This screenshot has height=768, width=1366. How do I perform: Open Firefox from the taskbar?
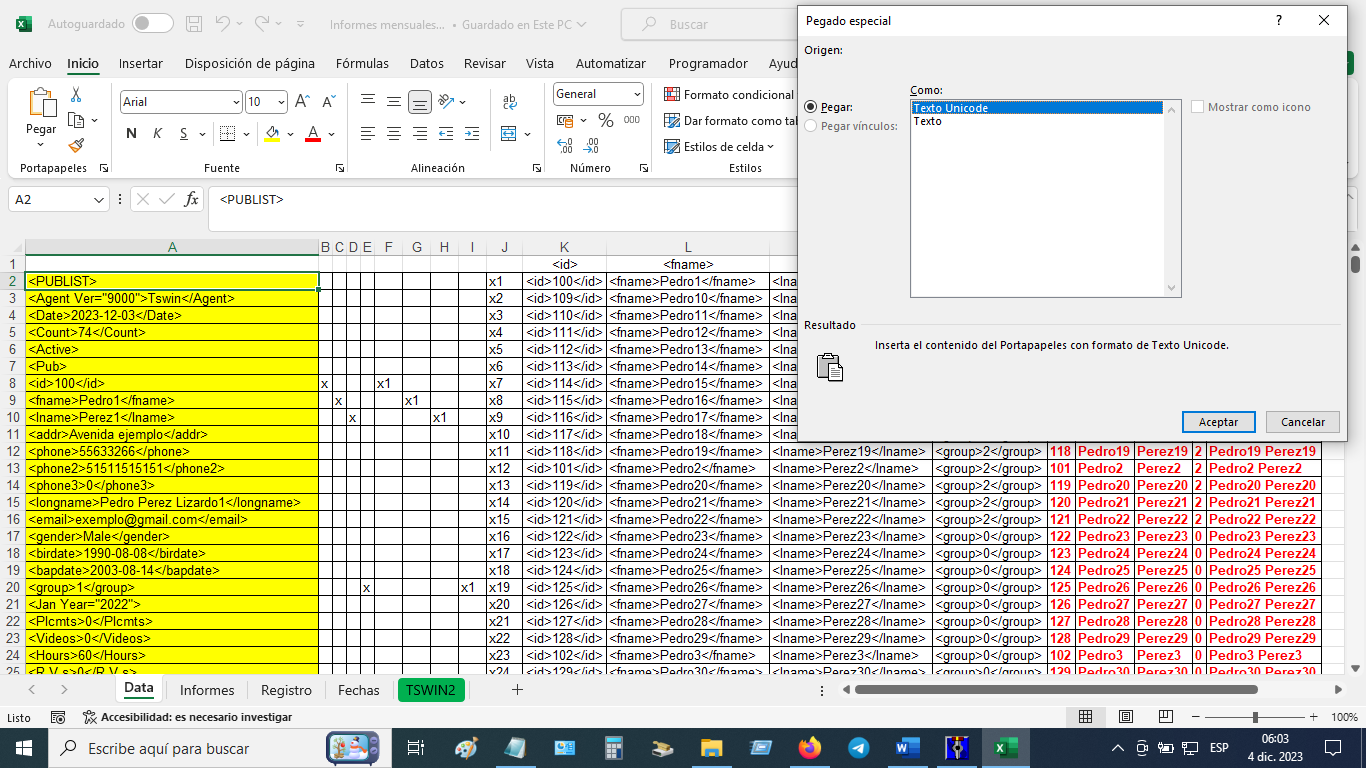click(x=809, y=747)
